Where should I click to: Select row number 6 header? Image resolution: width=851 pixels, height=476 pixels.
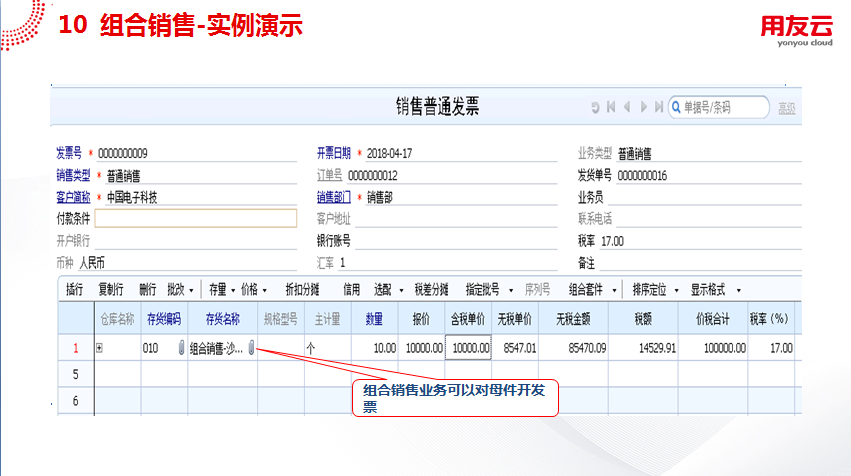pos(75,401)
